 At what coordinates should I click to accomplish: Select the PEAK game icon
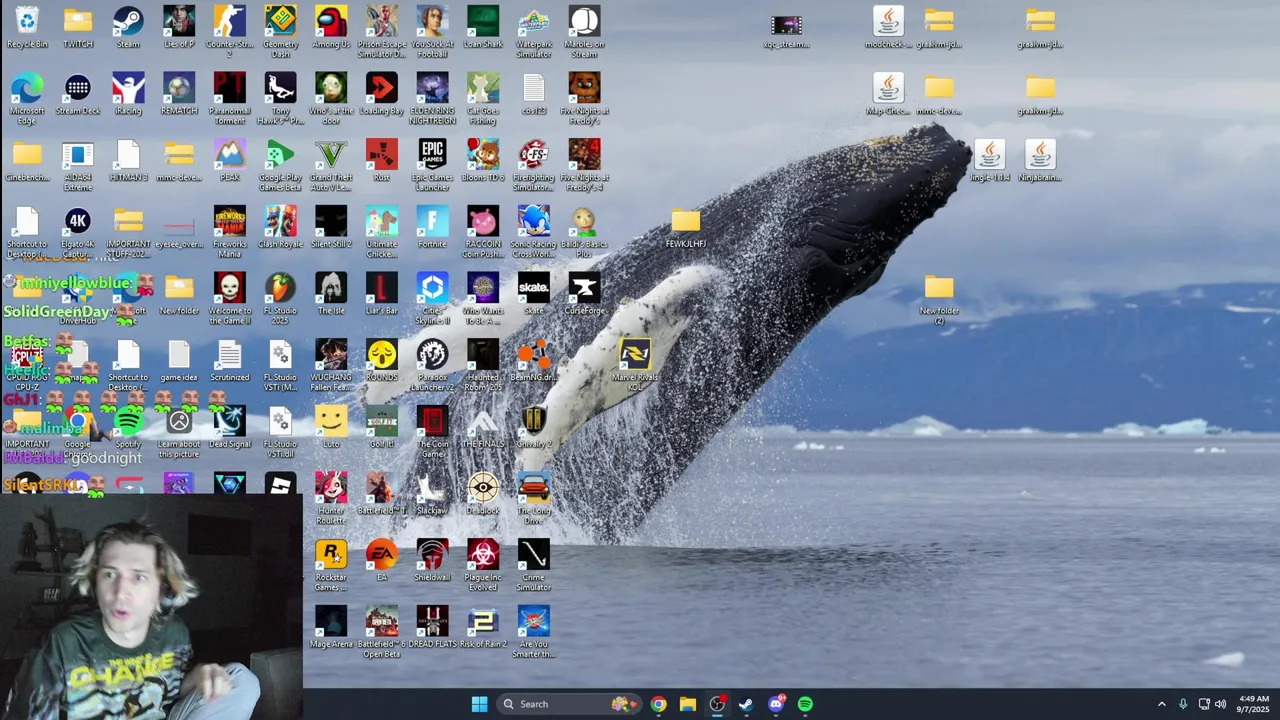click(x=230, y=161)
